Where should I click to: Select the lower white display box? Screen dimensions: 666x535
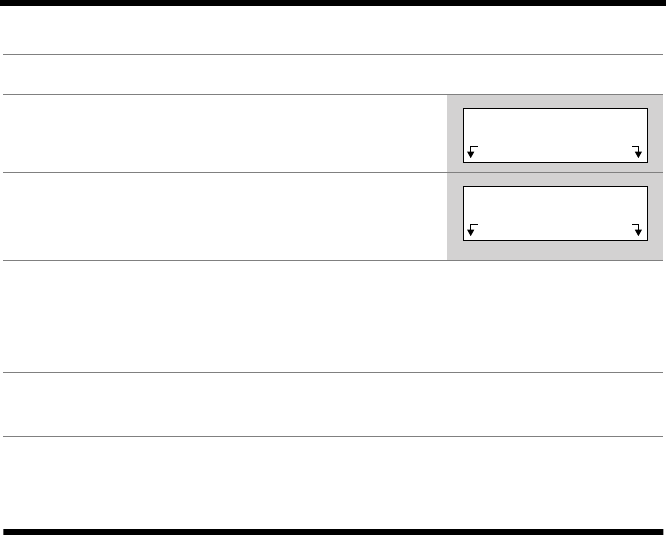coord(554,205)
